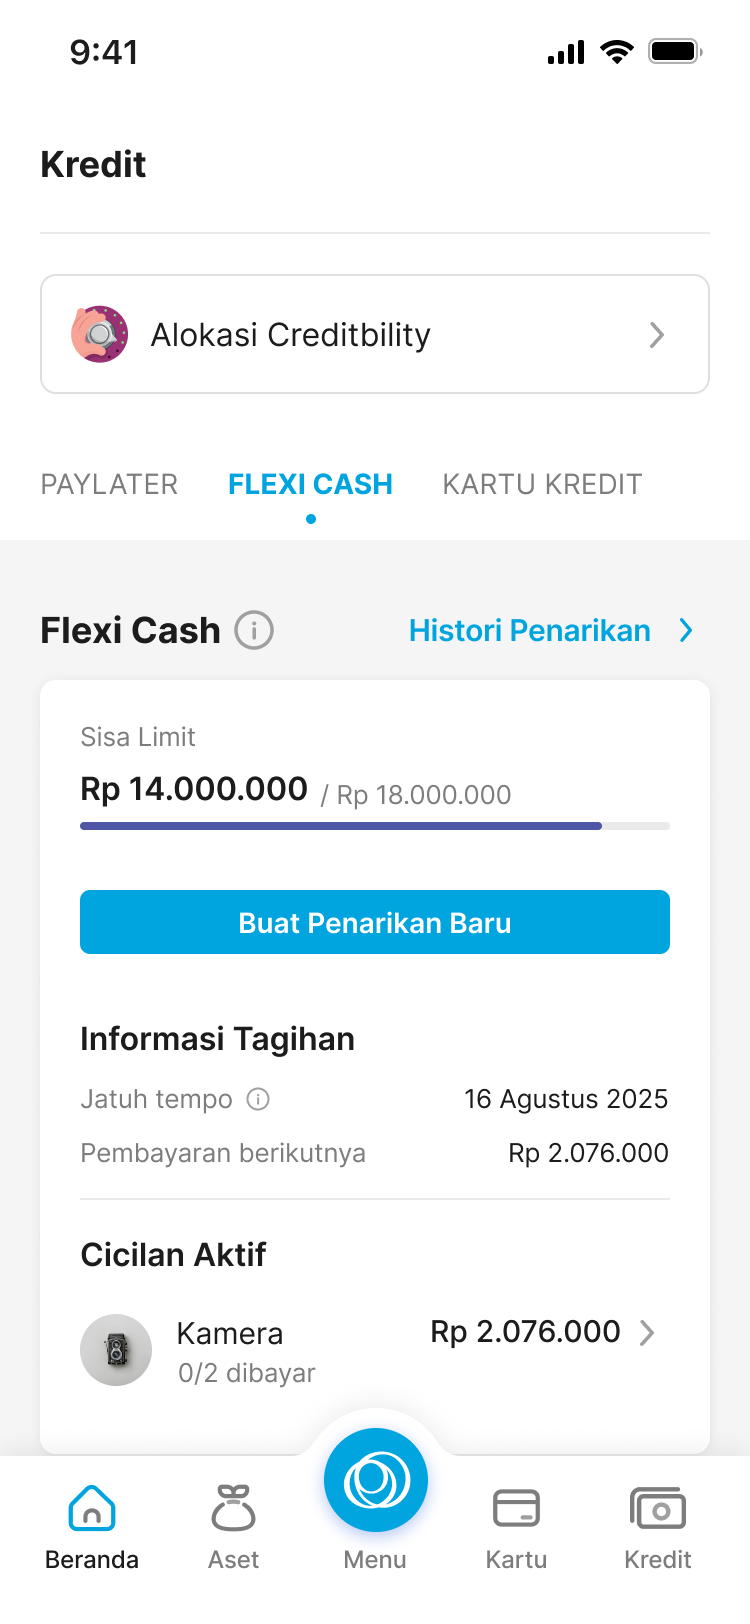Image resolution: width=750 pixels, height=1624 pixels.
Task: Expand Alokasi Creditbility with the chevron
Action: tap(657, 335)
